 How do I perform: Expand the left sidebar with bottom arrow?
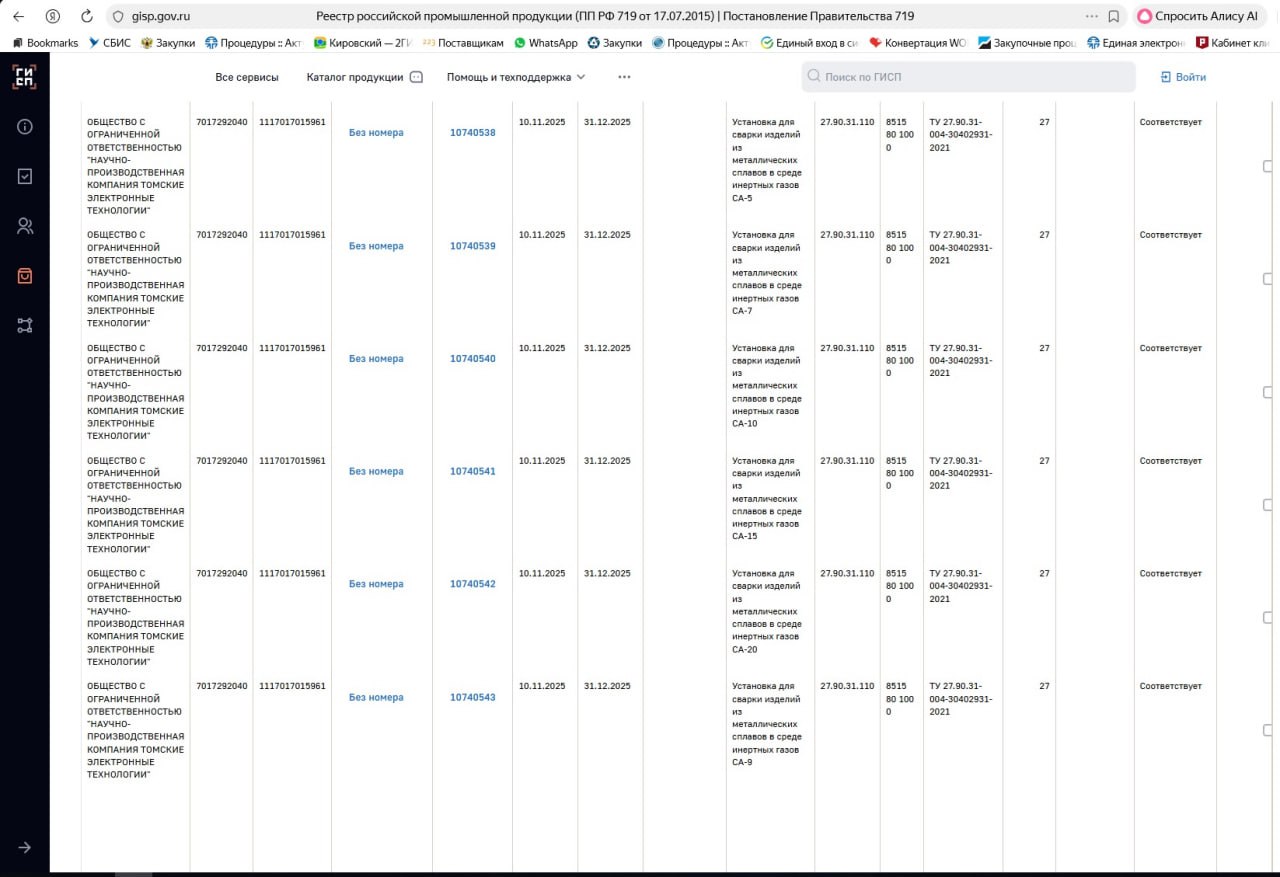25,847
